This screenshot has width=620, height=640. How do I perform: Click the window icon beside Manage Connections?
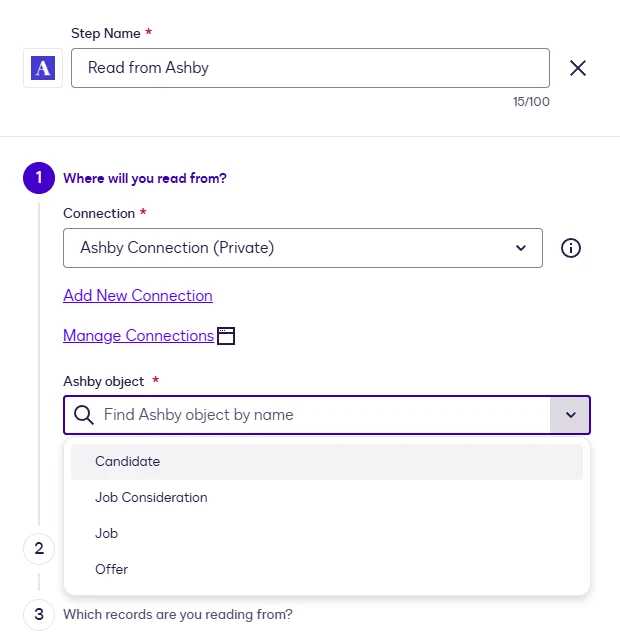point(226,336)
